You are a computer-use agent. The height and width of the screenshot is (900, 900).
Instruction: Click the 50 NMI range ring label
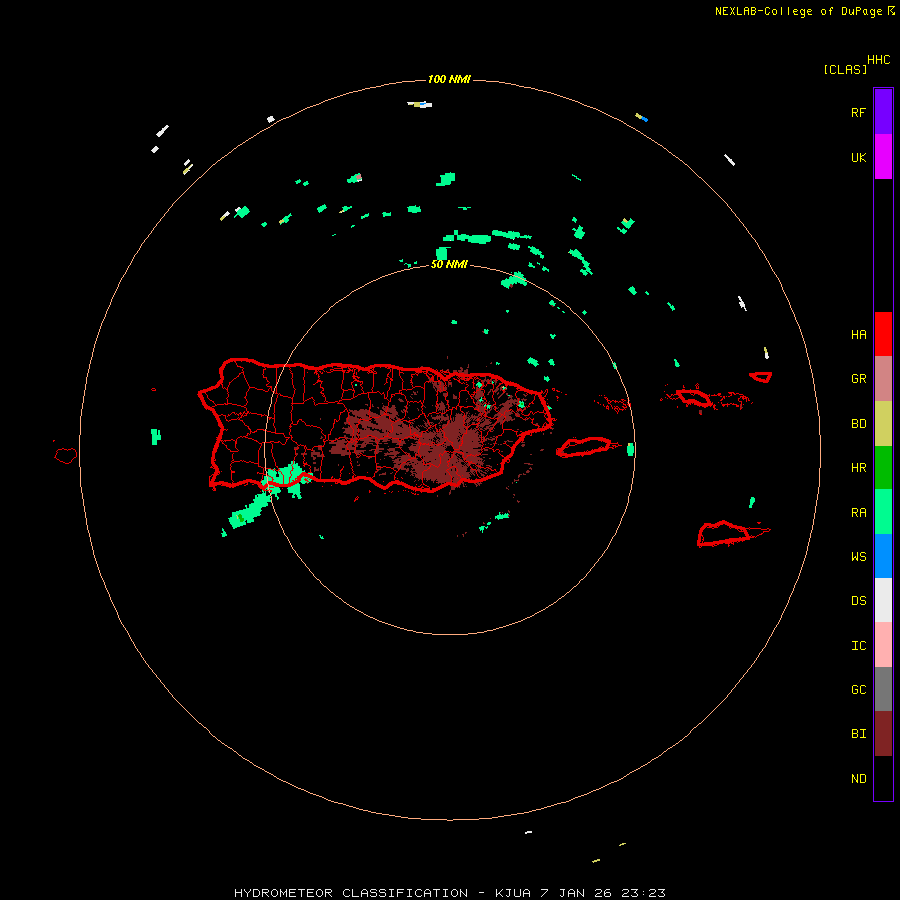449,264
